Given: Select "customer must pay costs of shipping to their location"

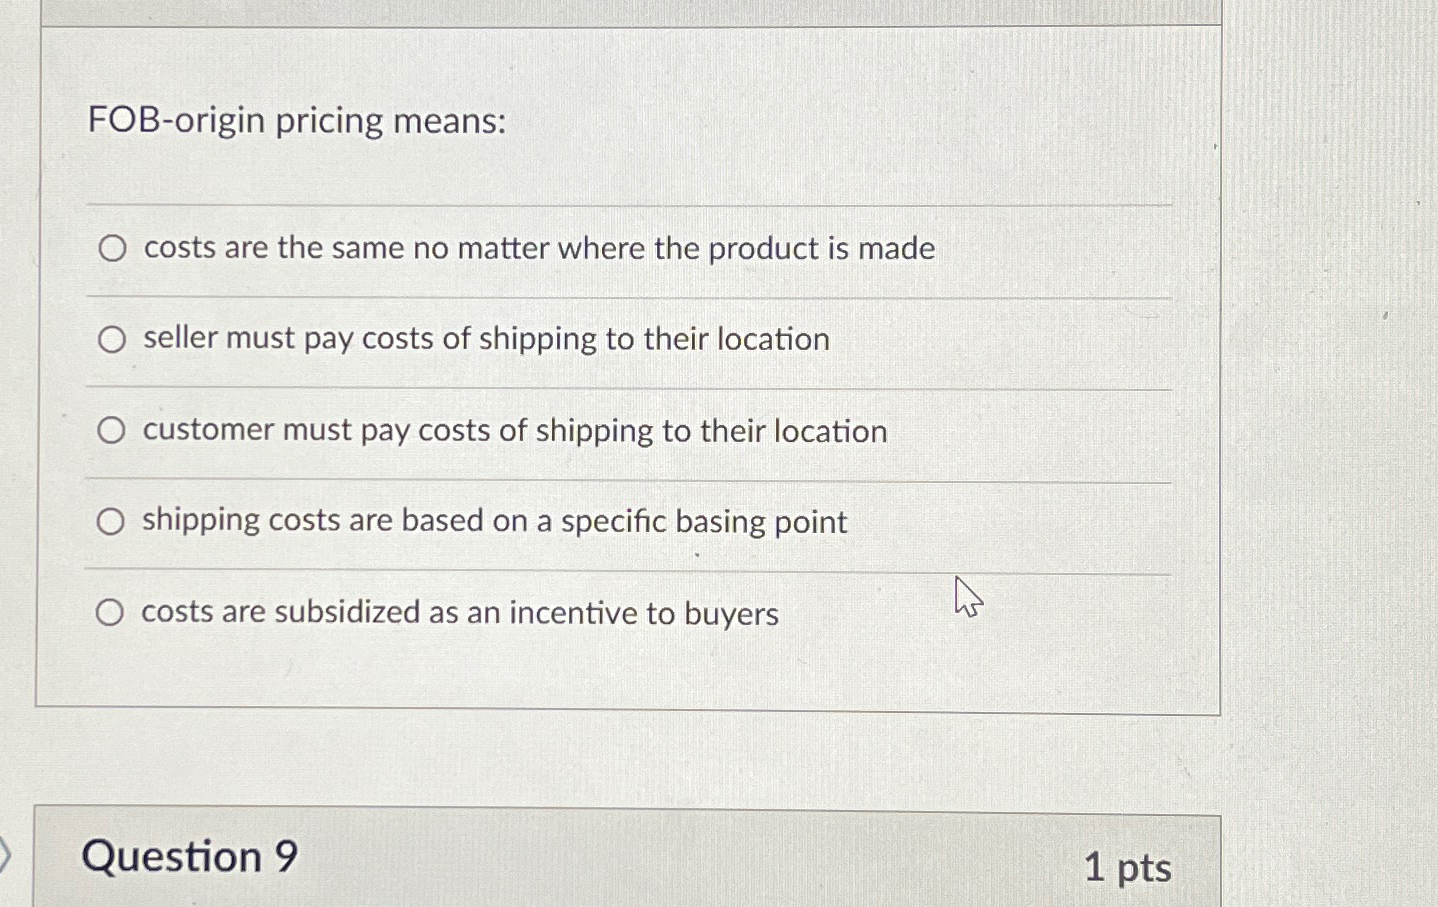Looking at the screenshot, I should click(112, 431).
